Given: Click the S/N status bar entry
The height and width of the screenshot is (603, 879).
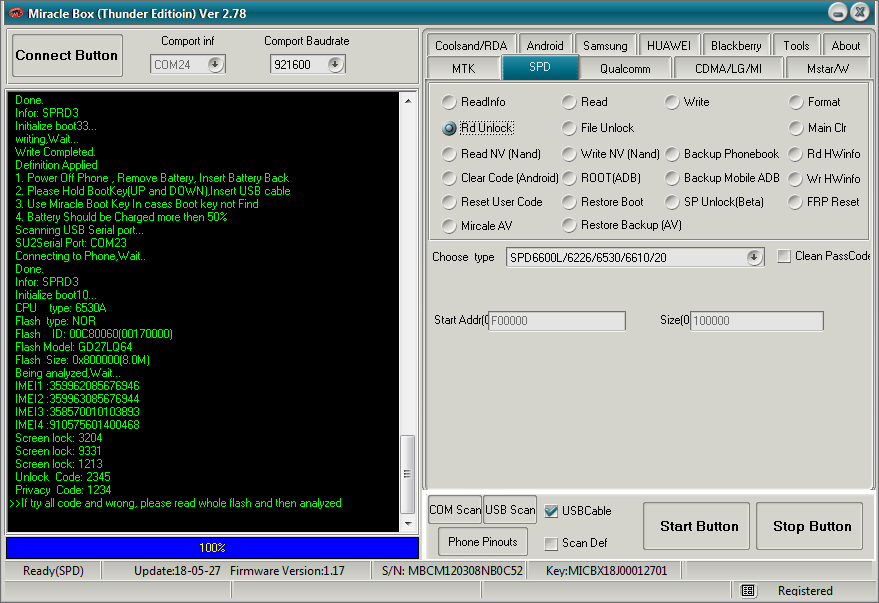Looking at the screenshot, I should [452, 570].
